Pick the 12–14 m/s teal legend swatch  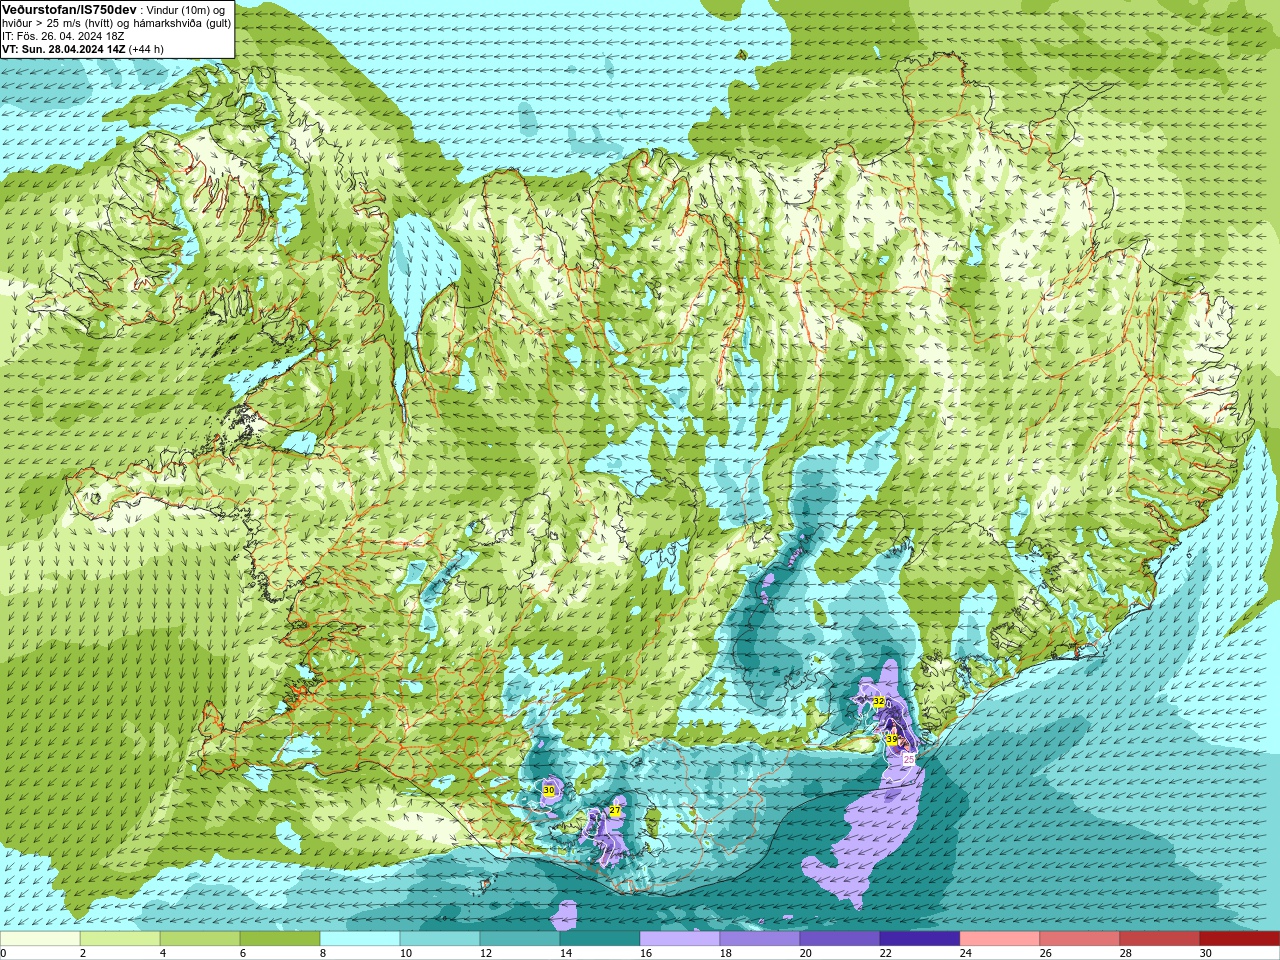click(520, 939)
